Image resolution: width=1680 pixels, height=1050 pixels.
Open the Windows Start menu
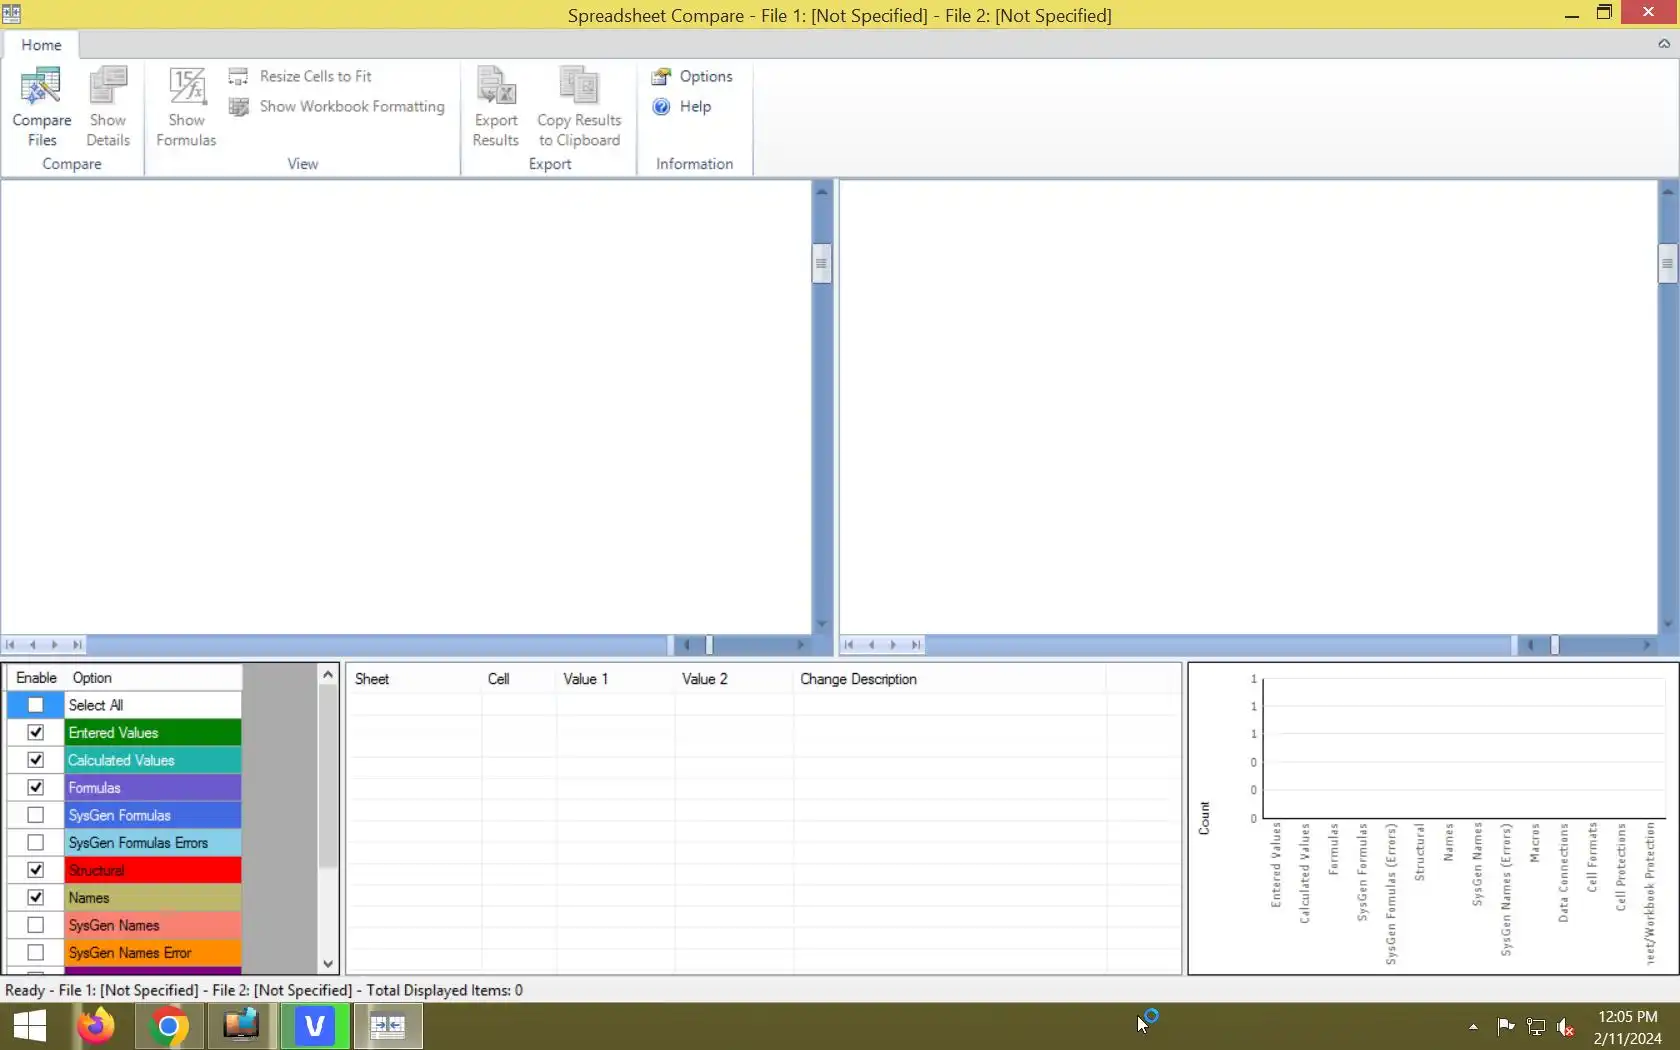pyautogui.click(x=30, y=1026)
